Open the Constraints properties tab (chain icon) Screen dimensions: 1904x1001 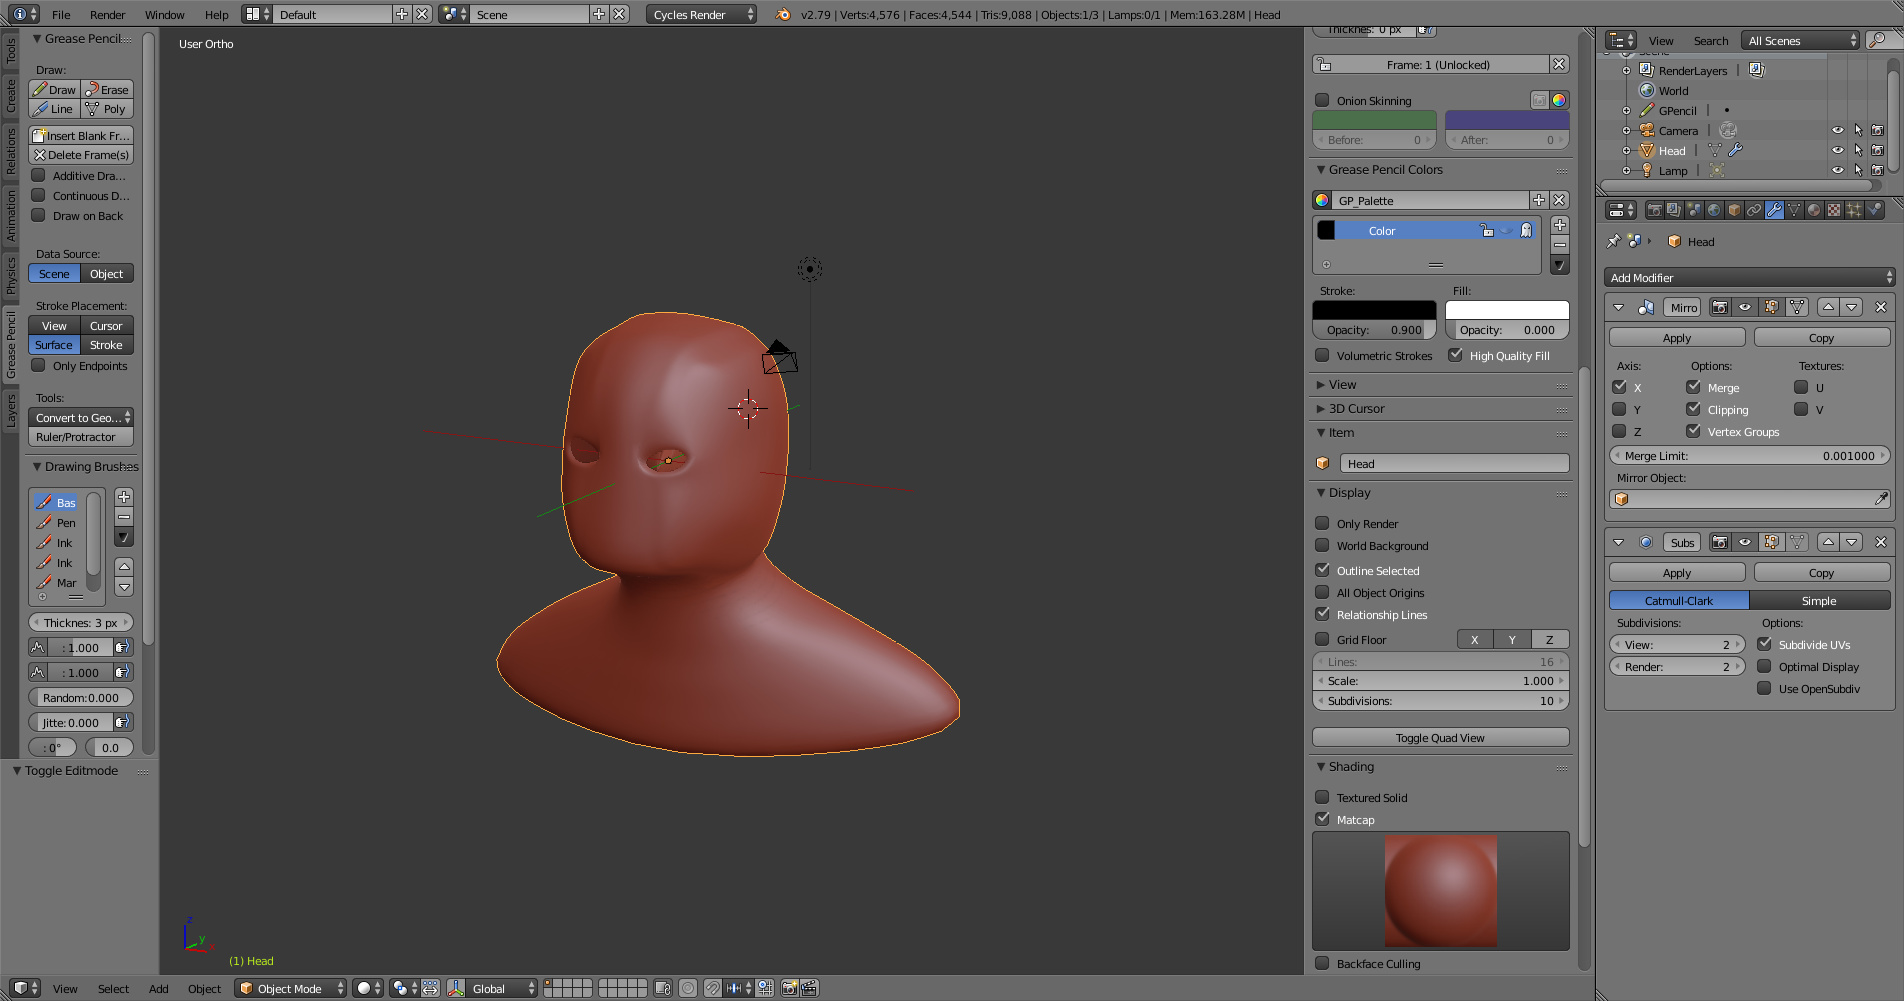point(1754,210)
